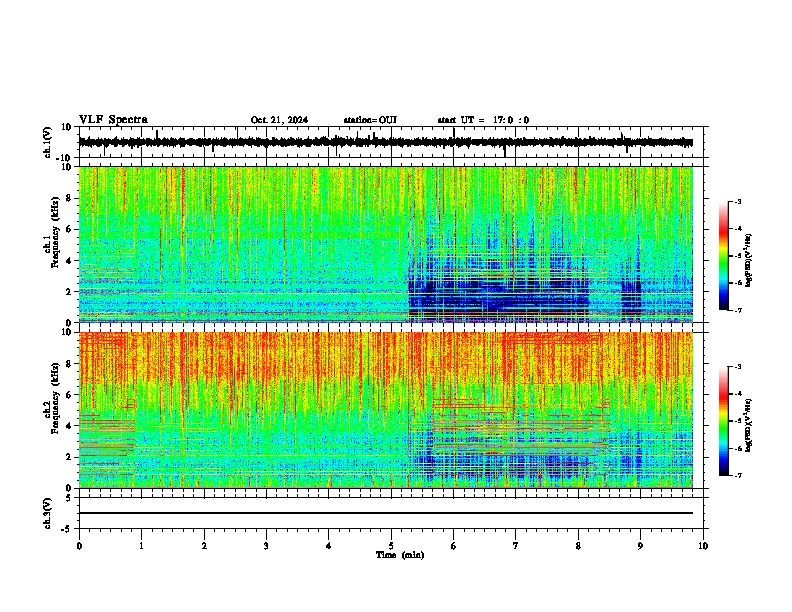Click the flat ch.3 voltage line
The image size is (792, 612).
pyautogui.click(x=385, y=513)
